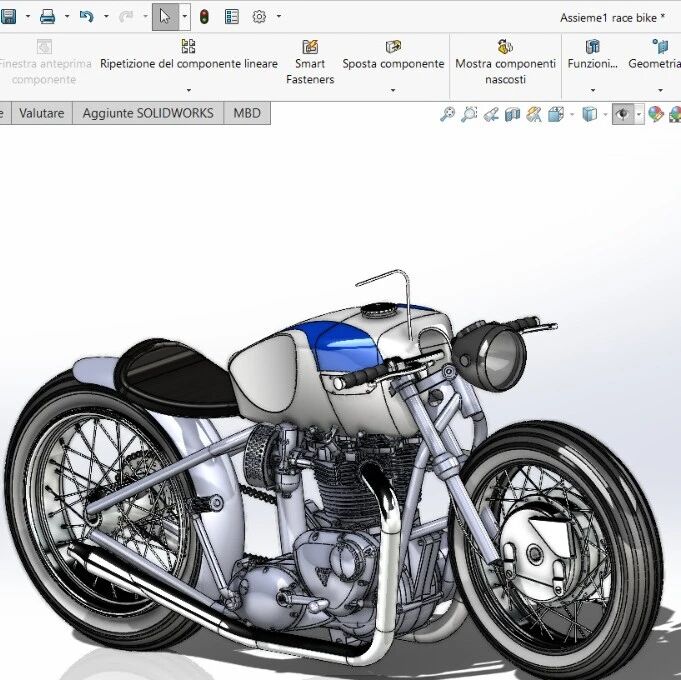The image size is (681, 680).
Task: Click the Sposta componente icon
Action: [393, 46]
